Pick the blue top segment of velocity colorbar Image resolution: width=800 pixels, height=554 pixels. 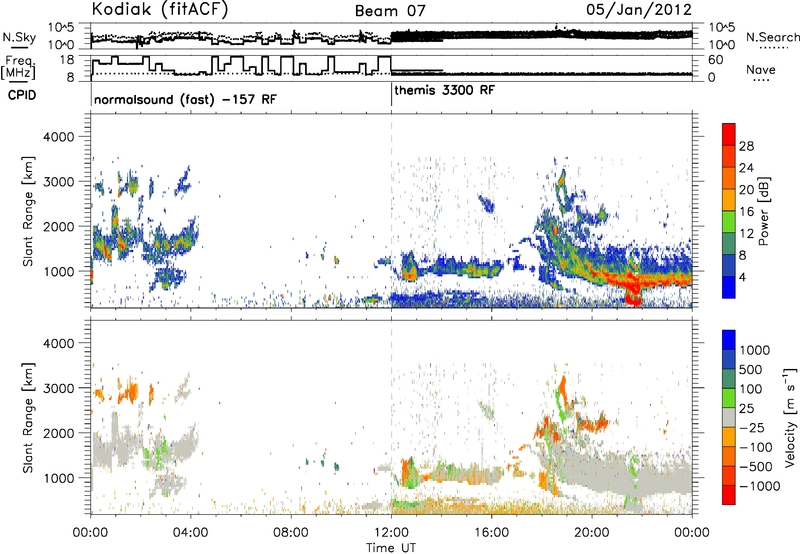729,340
